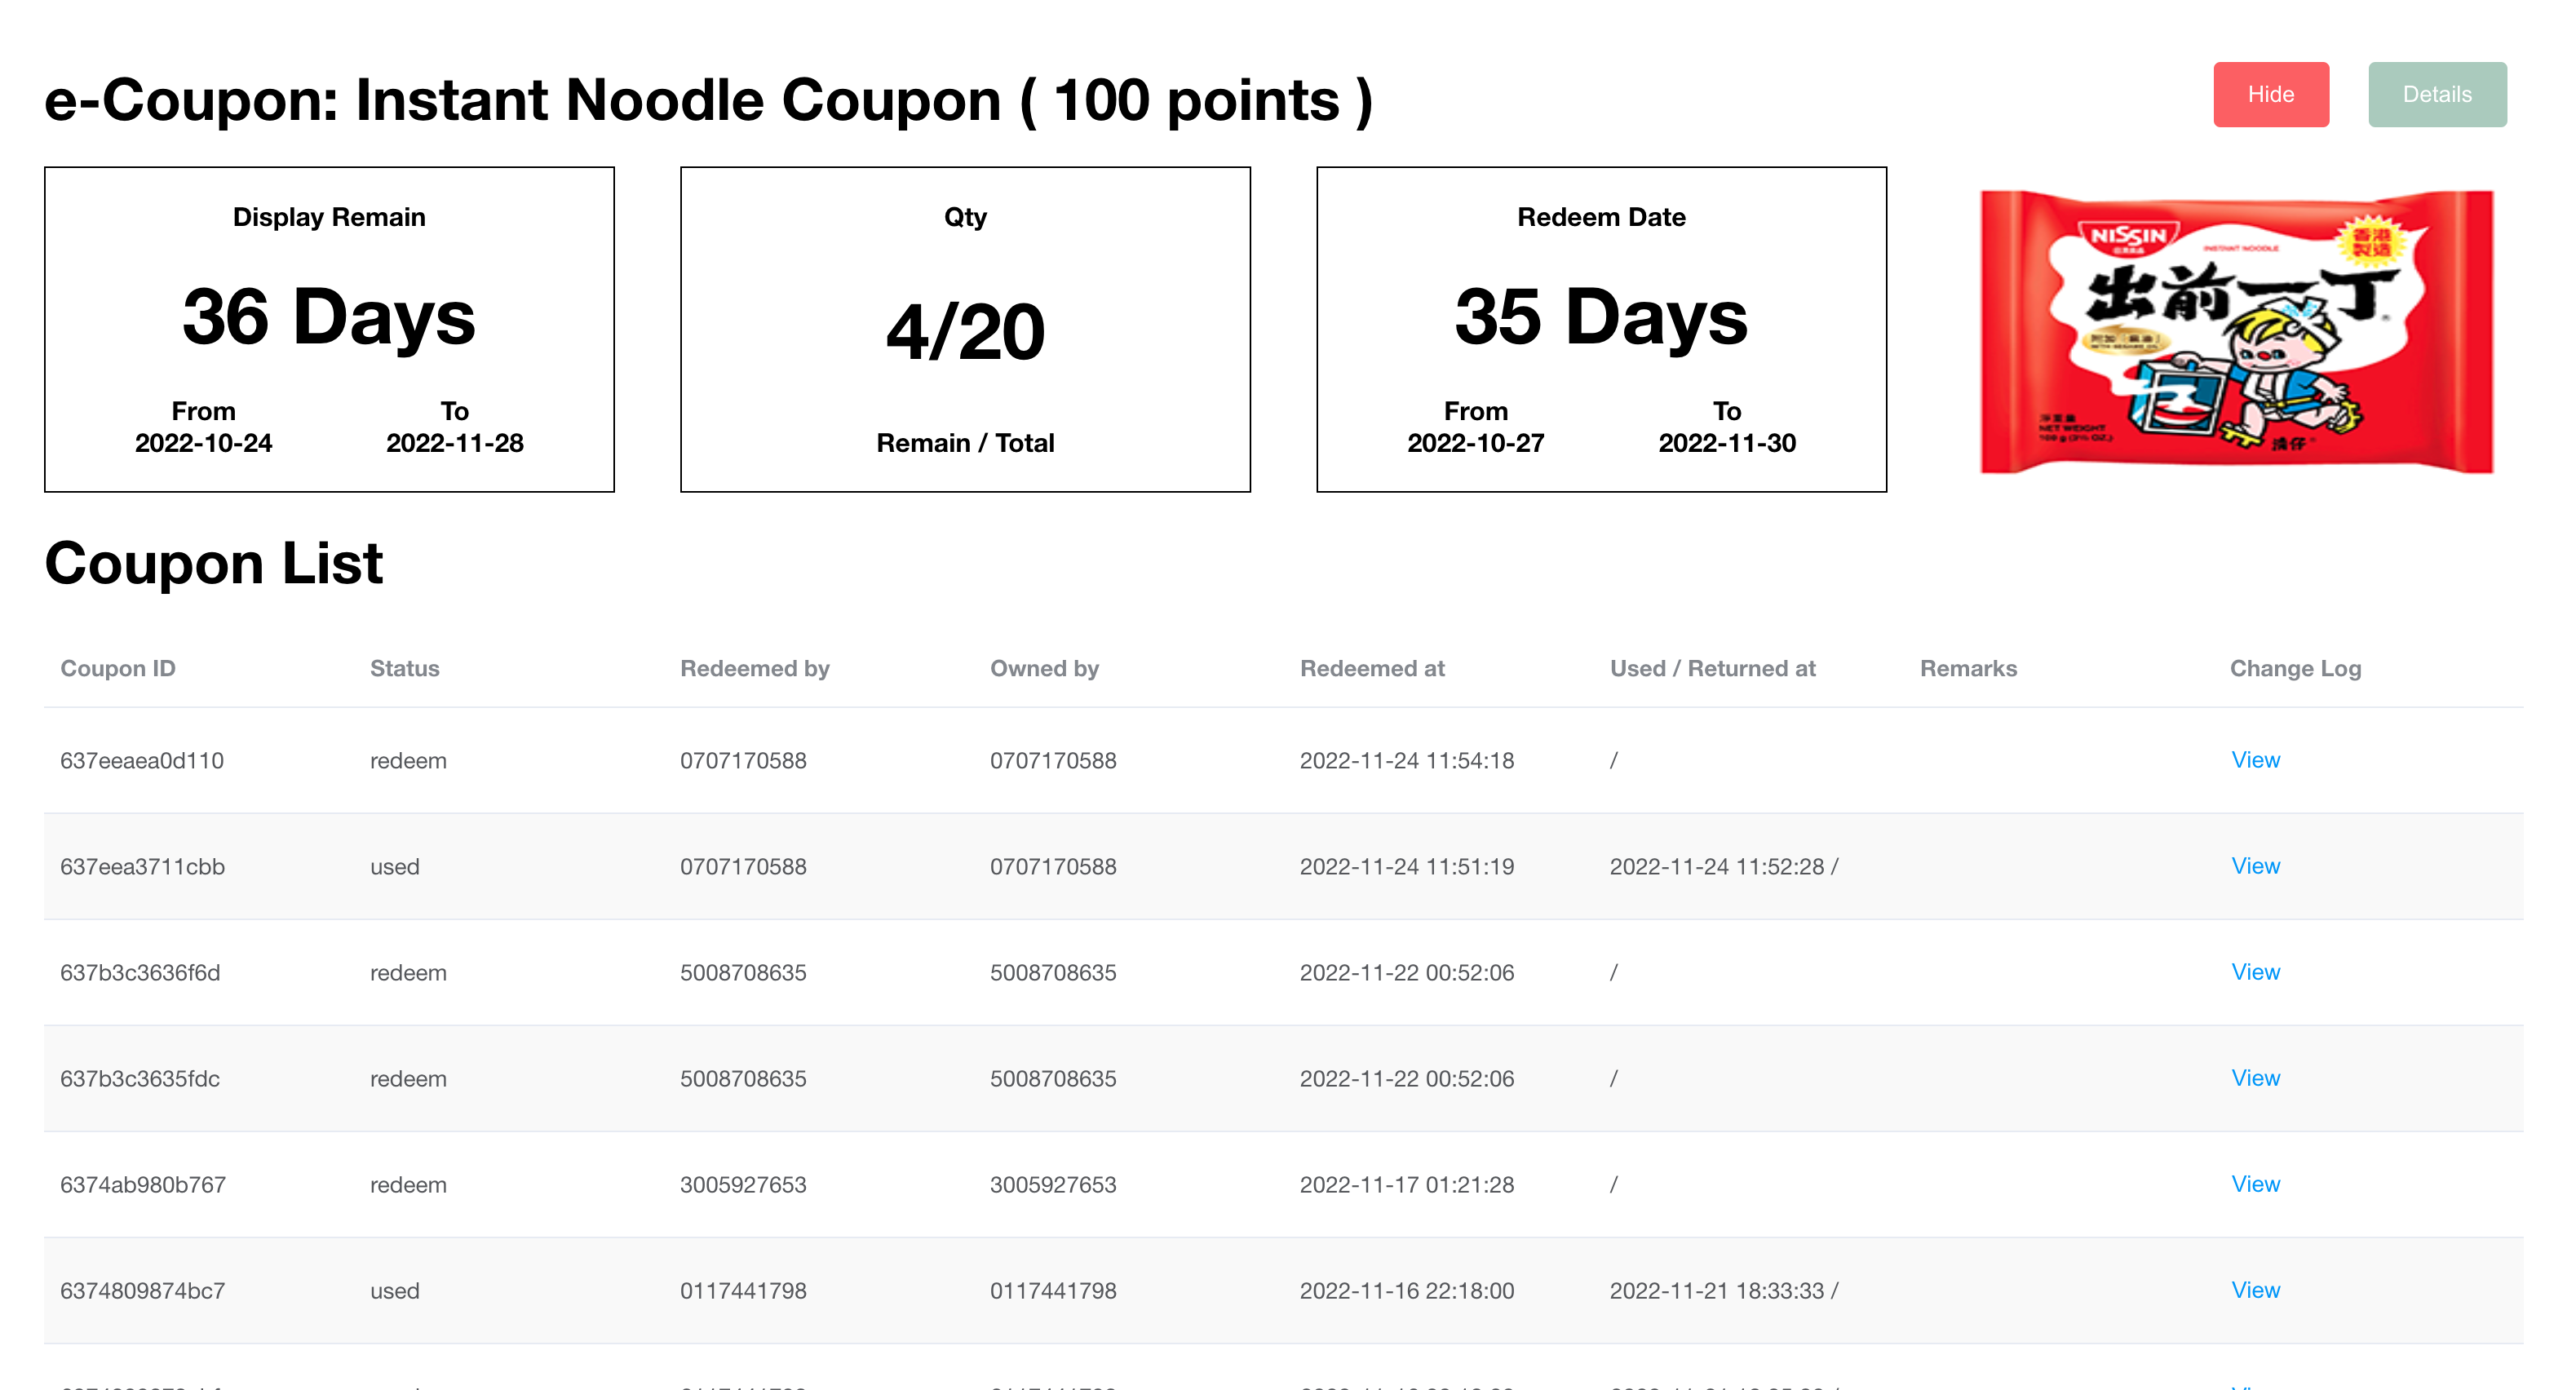Select the Redeem Date 35 Days card

click(x=1601, y=329)
